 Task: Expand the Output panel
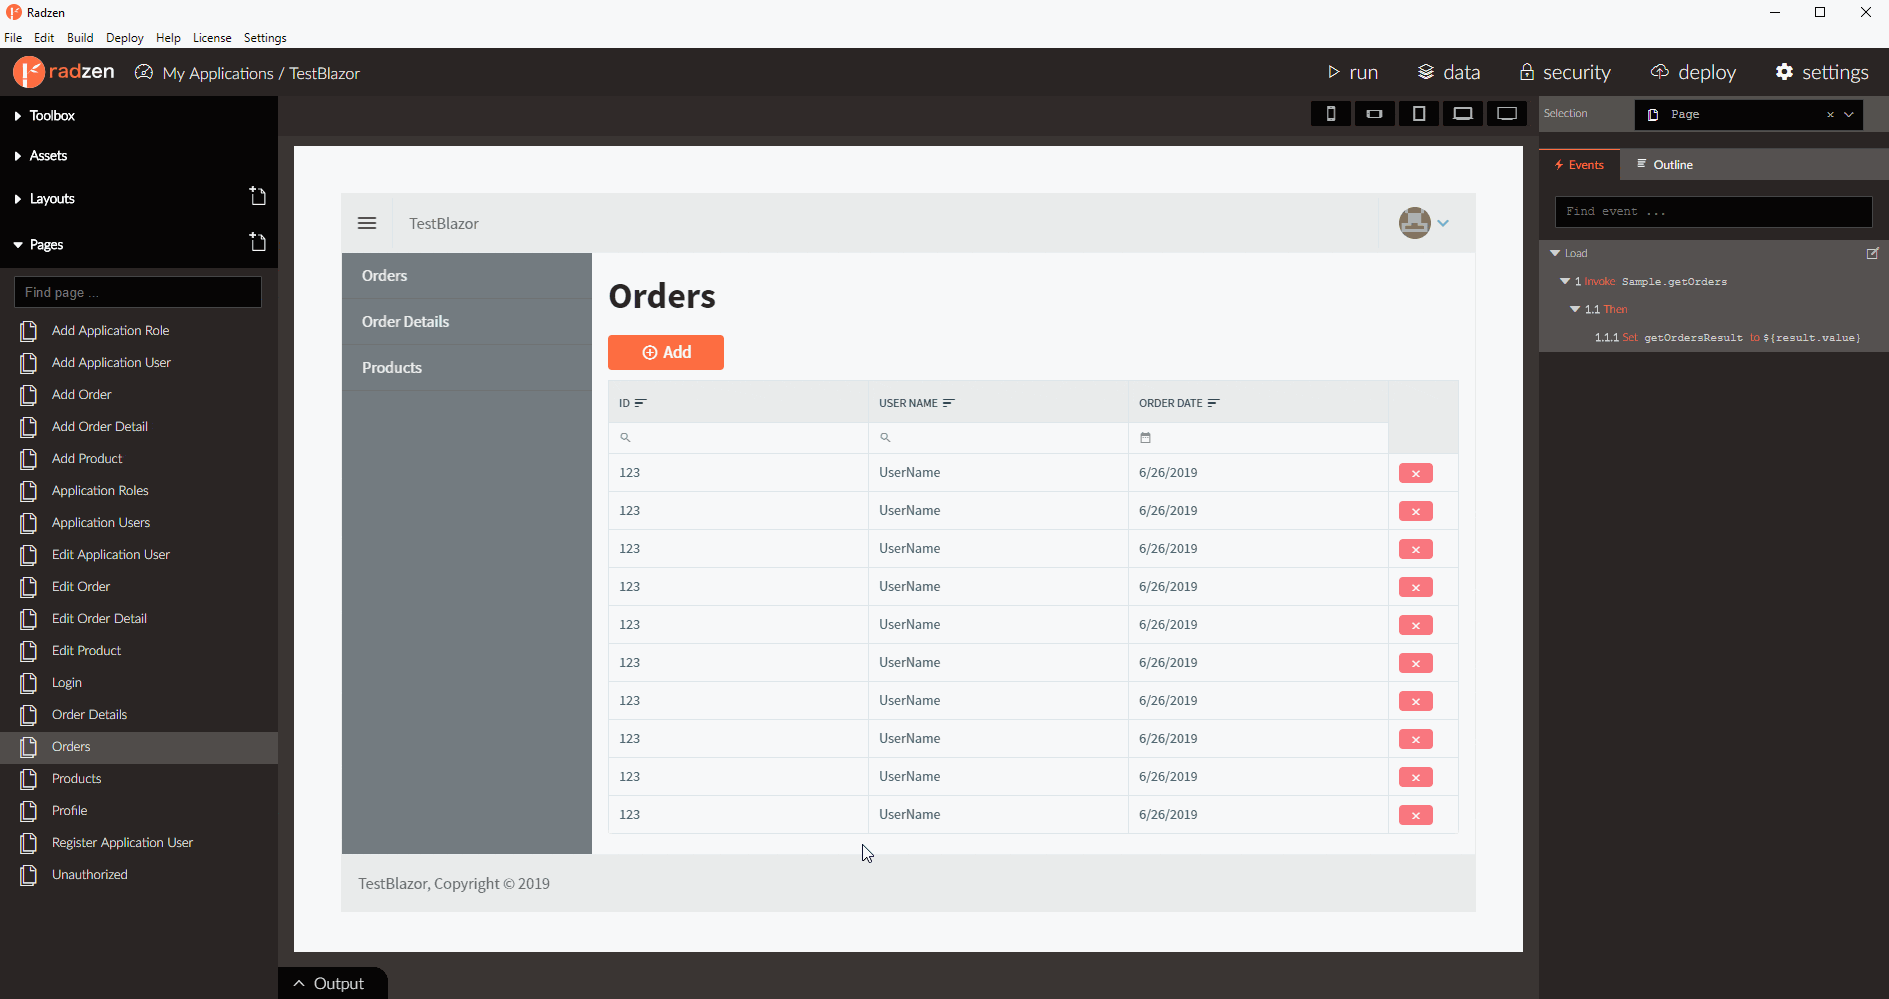pos(333,983)
